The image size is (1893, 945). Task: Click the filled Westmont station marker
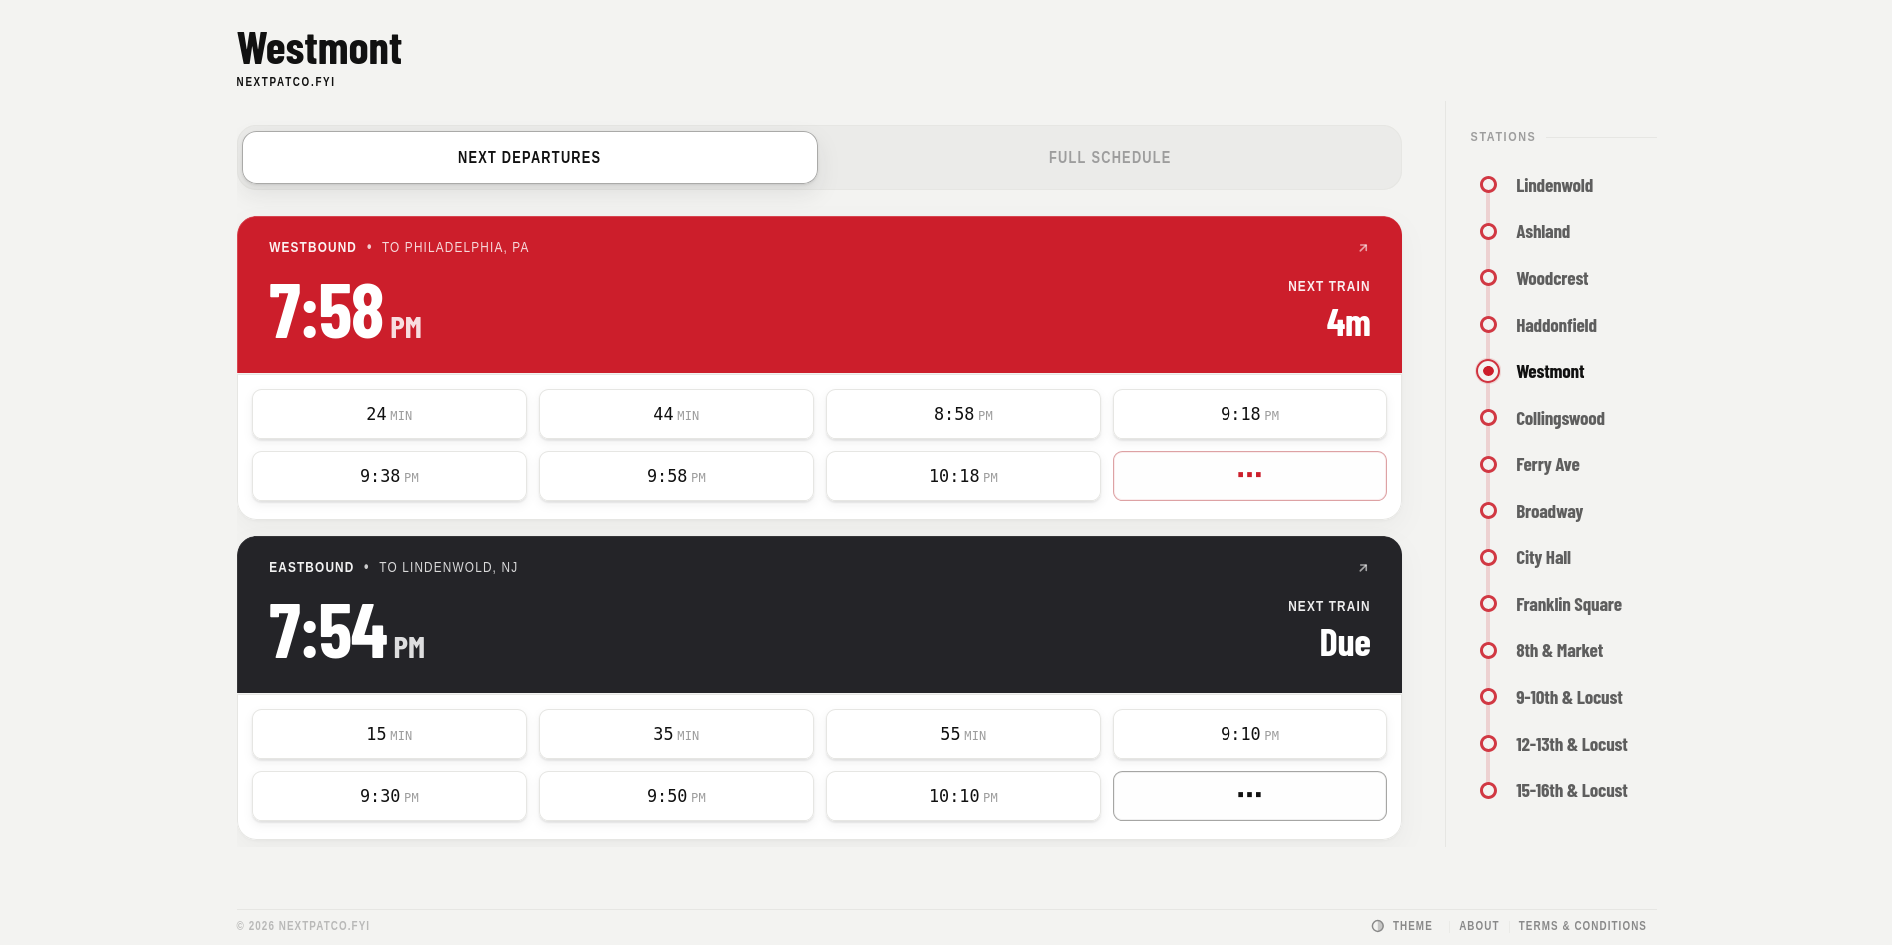(x=1488, y=371)
